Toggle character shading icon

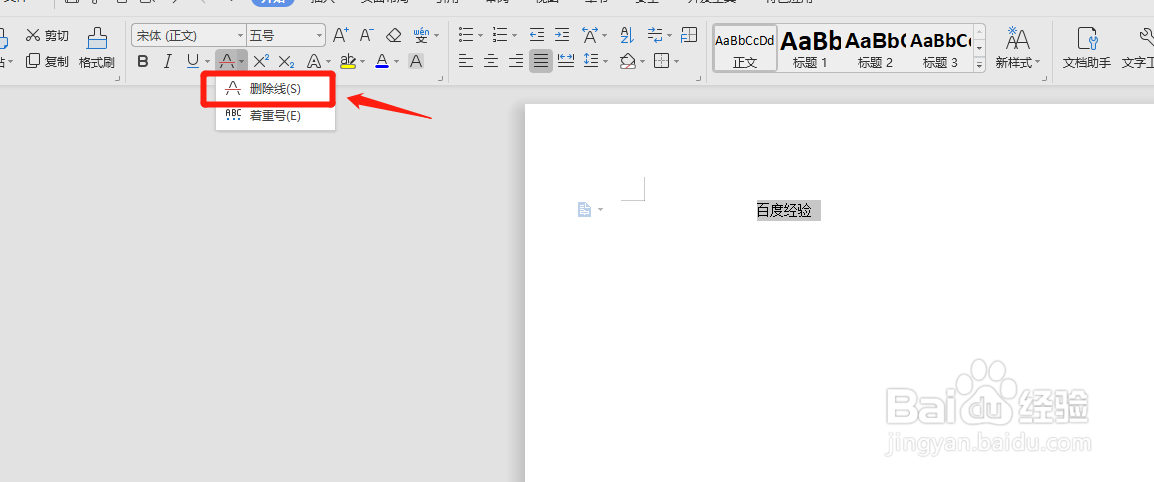point(416,61)
